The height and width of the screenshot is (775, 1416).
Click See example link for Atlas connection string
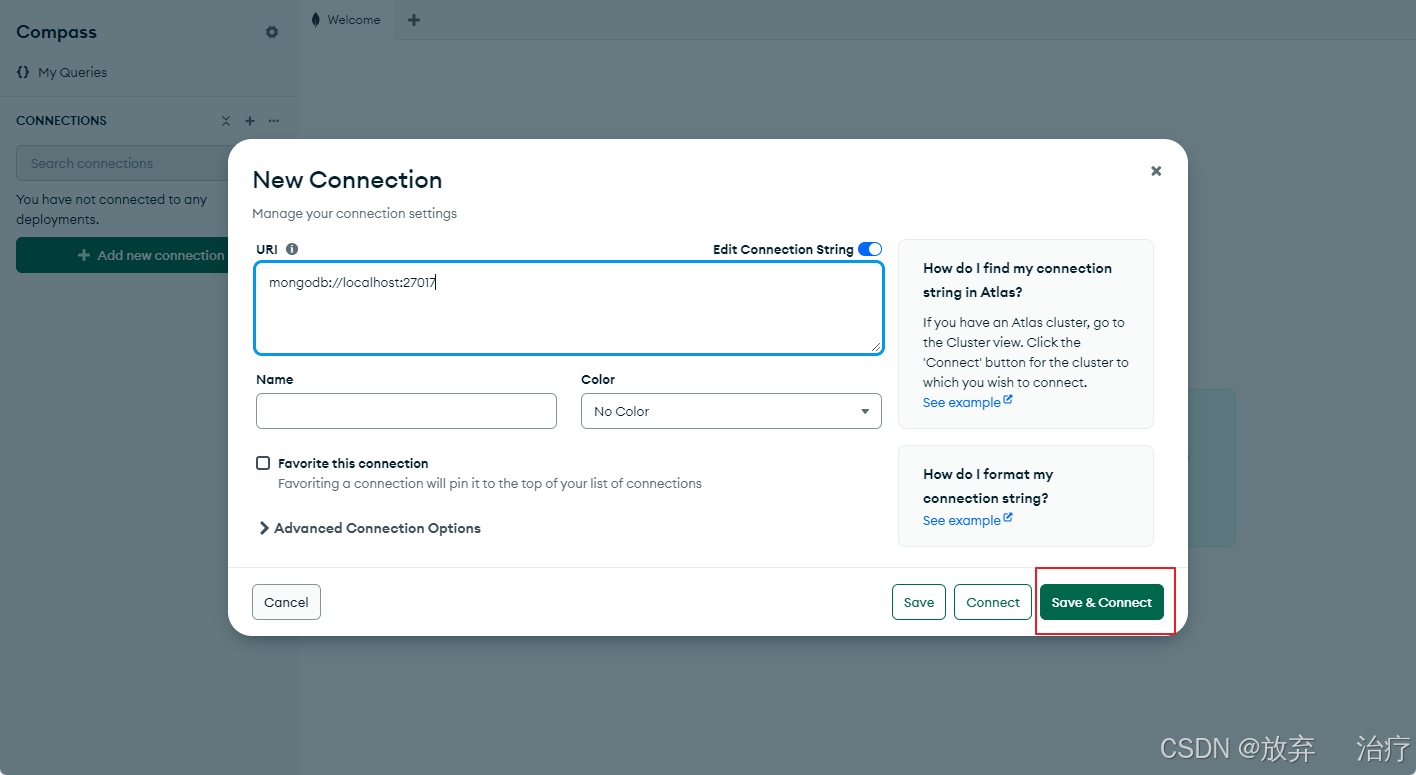click(967, 402)
